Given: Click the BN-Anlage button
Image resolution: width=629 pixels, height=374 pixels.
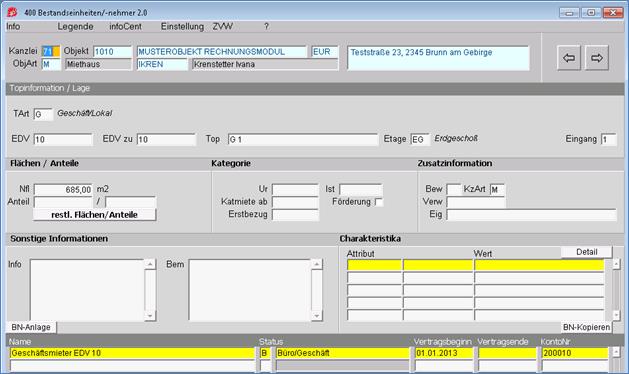Looking at the screenshot, I should pos(31,327).
